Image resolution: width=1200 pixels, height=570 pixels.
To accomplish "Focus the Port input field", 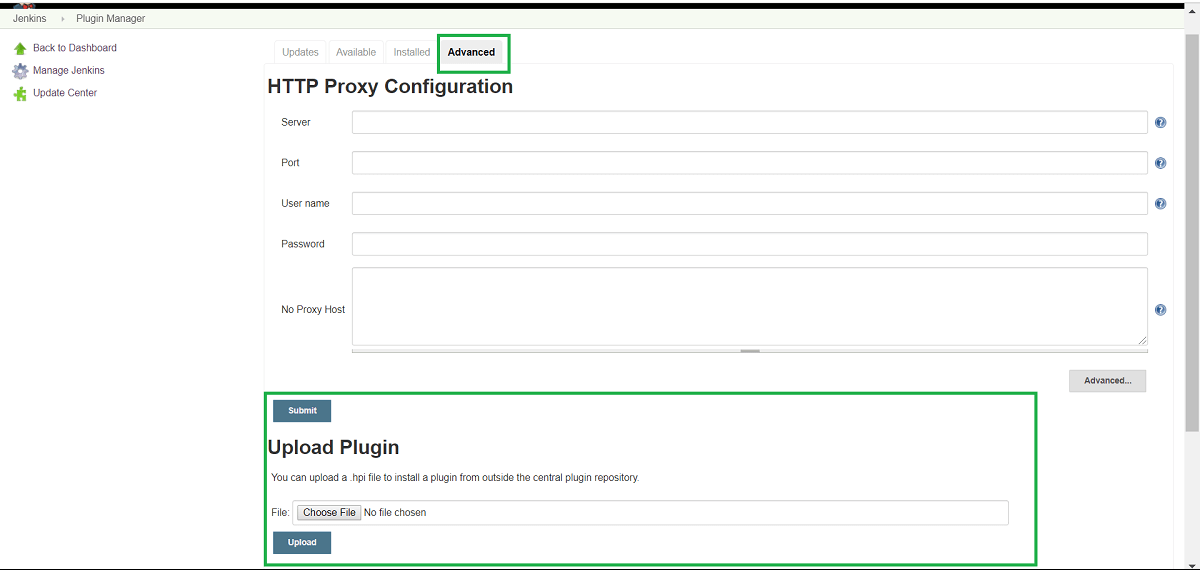I will [x=749, y=163].
